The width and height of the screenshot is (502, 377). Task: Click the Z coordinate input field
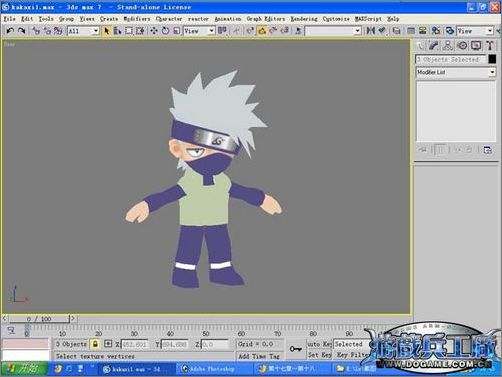coord(215,344)
